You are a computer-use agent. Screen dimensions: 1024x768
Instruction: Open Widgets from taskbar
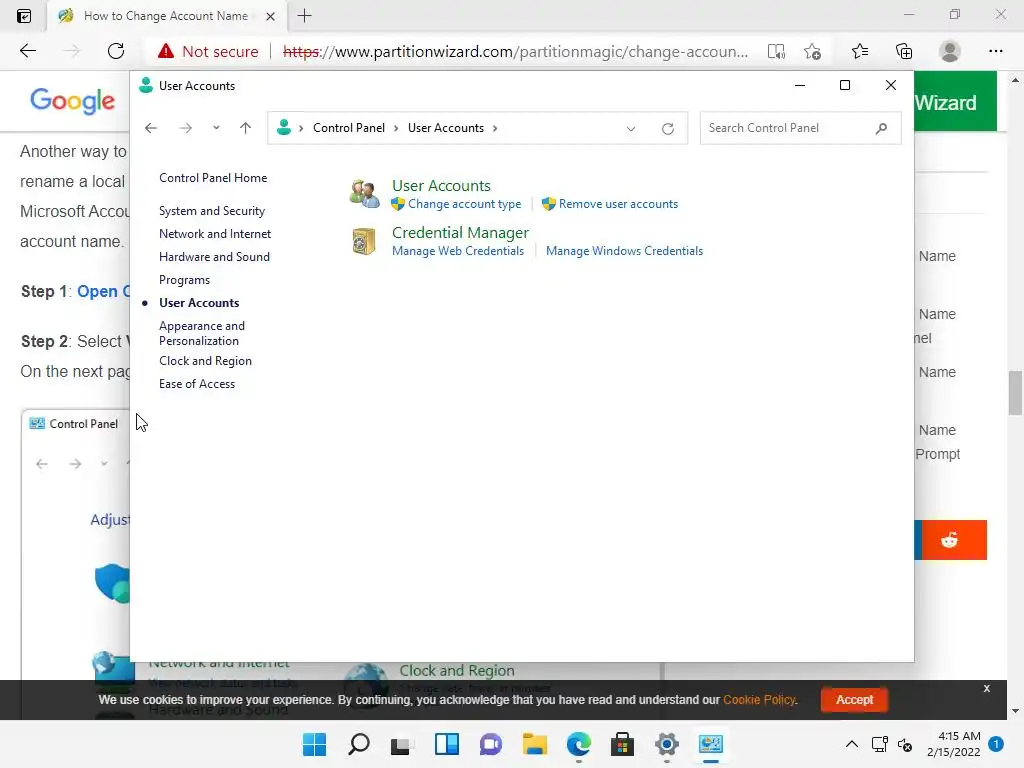tap(447, 744)
